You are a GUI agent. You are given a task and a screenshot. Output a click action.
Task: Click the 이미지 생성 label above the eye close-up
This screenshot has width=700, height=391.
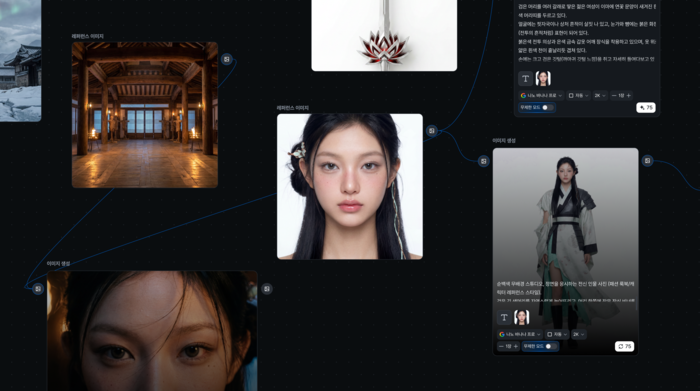click(x=58, y=263)
